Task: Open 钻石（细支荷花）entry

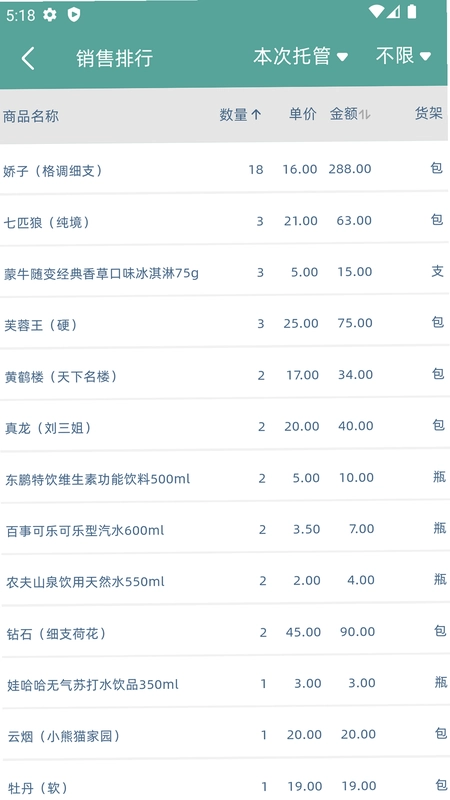Action: click(x=224, y=632)
